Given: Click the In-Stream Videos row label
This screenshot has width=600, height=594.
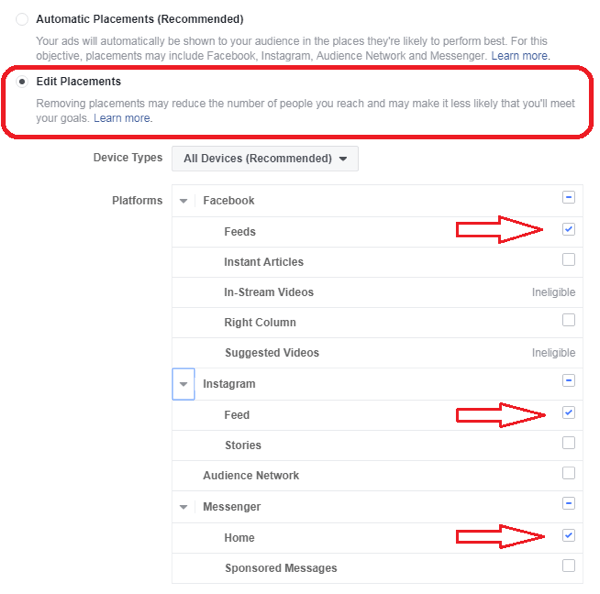Looking at the screenshot, I should (268, 292).
